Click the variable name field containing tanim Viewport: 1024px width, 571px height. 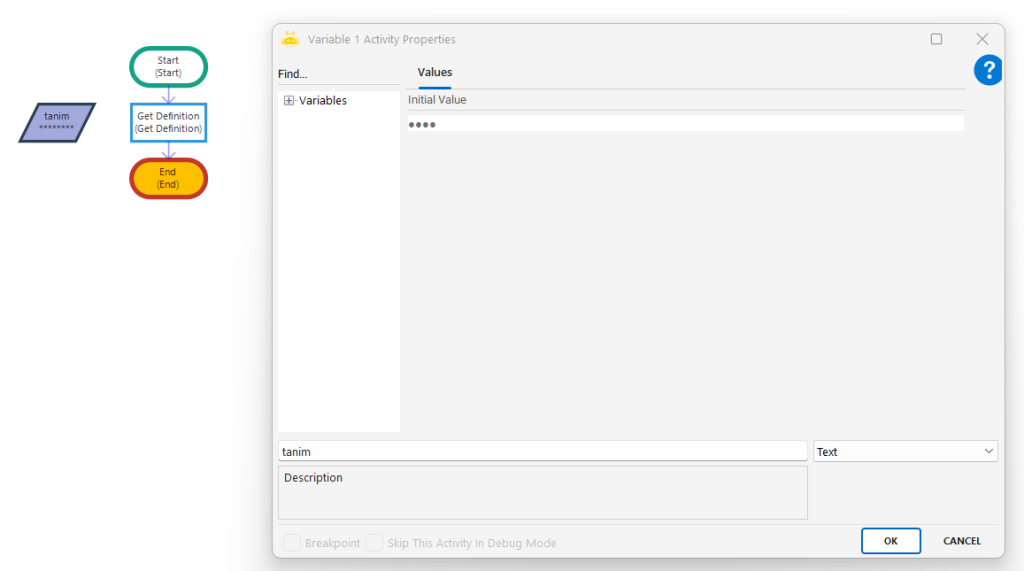(542, 452)
